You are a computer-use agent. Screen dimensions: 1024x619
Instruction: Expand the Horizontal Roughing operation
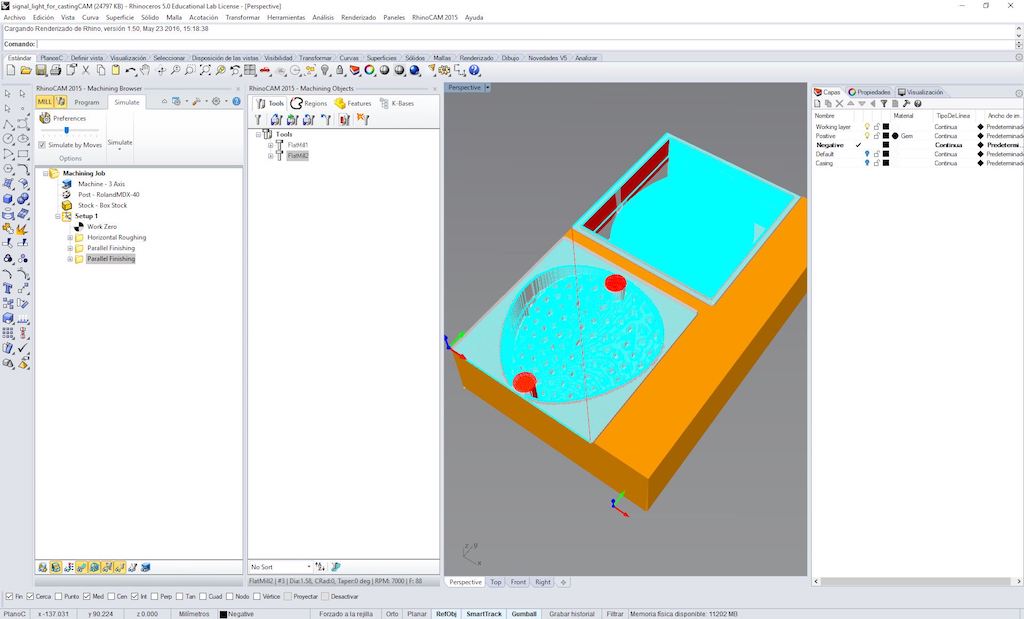pos(70,238)
